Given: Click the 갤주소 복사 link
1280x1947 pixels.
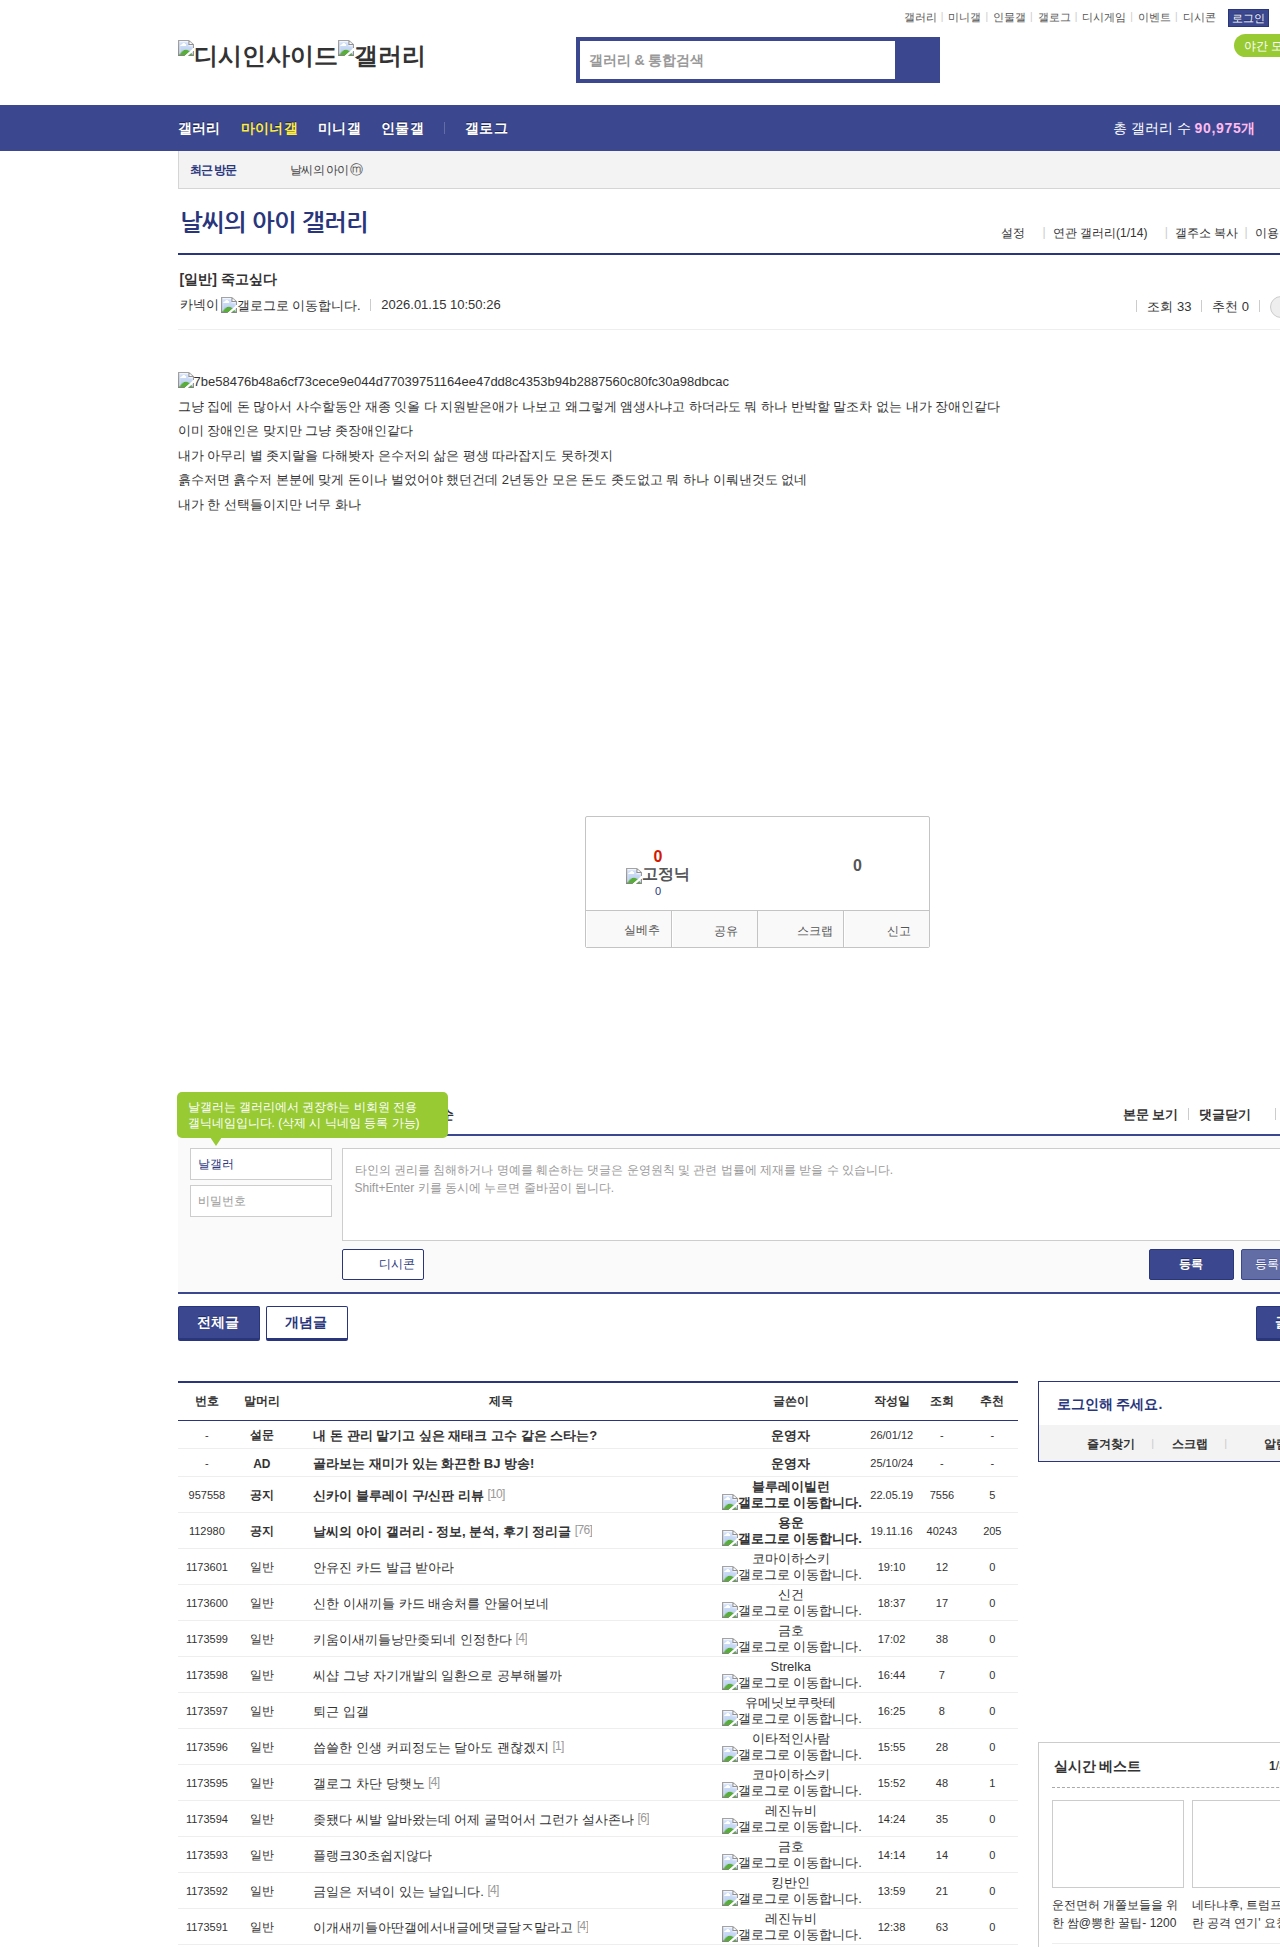Looking at the screenshot, I should (x=1206, y=233).
